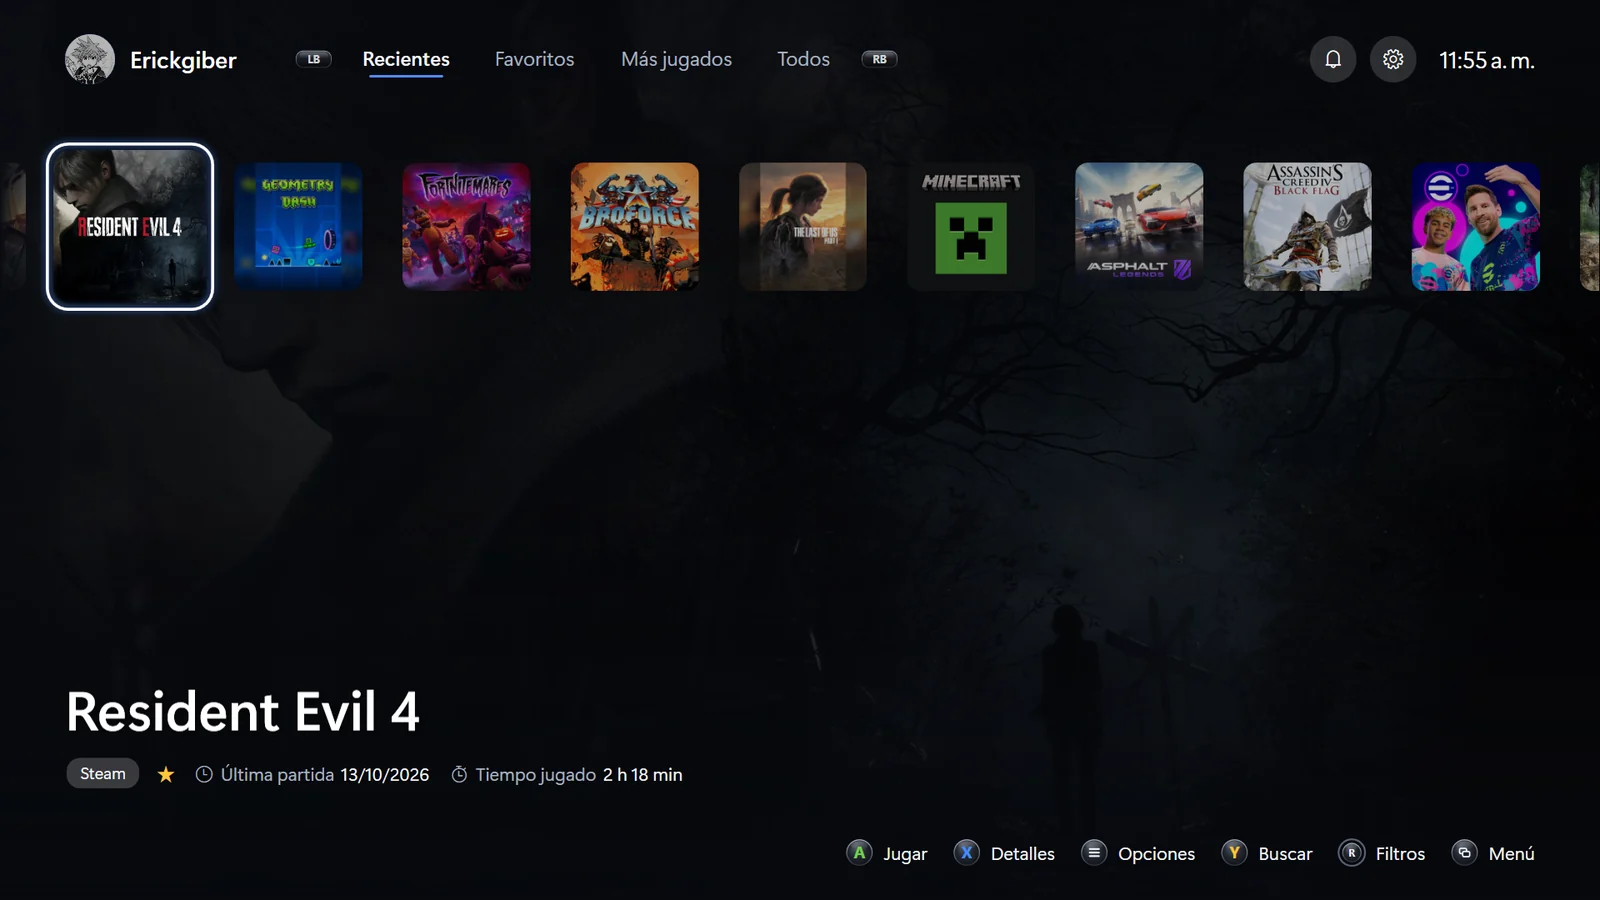Switch to the Recientes tab

(x=406, y=59)
